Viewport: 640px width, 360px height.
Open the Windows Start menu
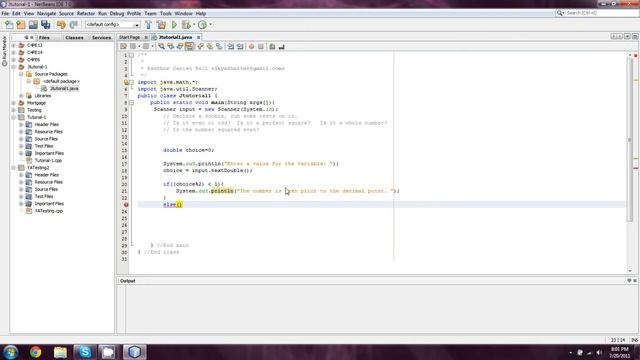point(10,352)
